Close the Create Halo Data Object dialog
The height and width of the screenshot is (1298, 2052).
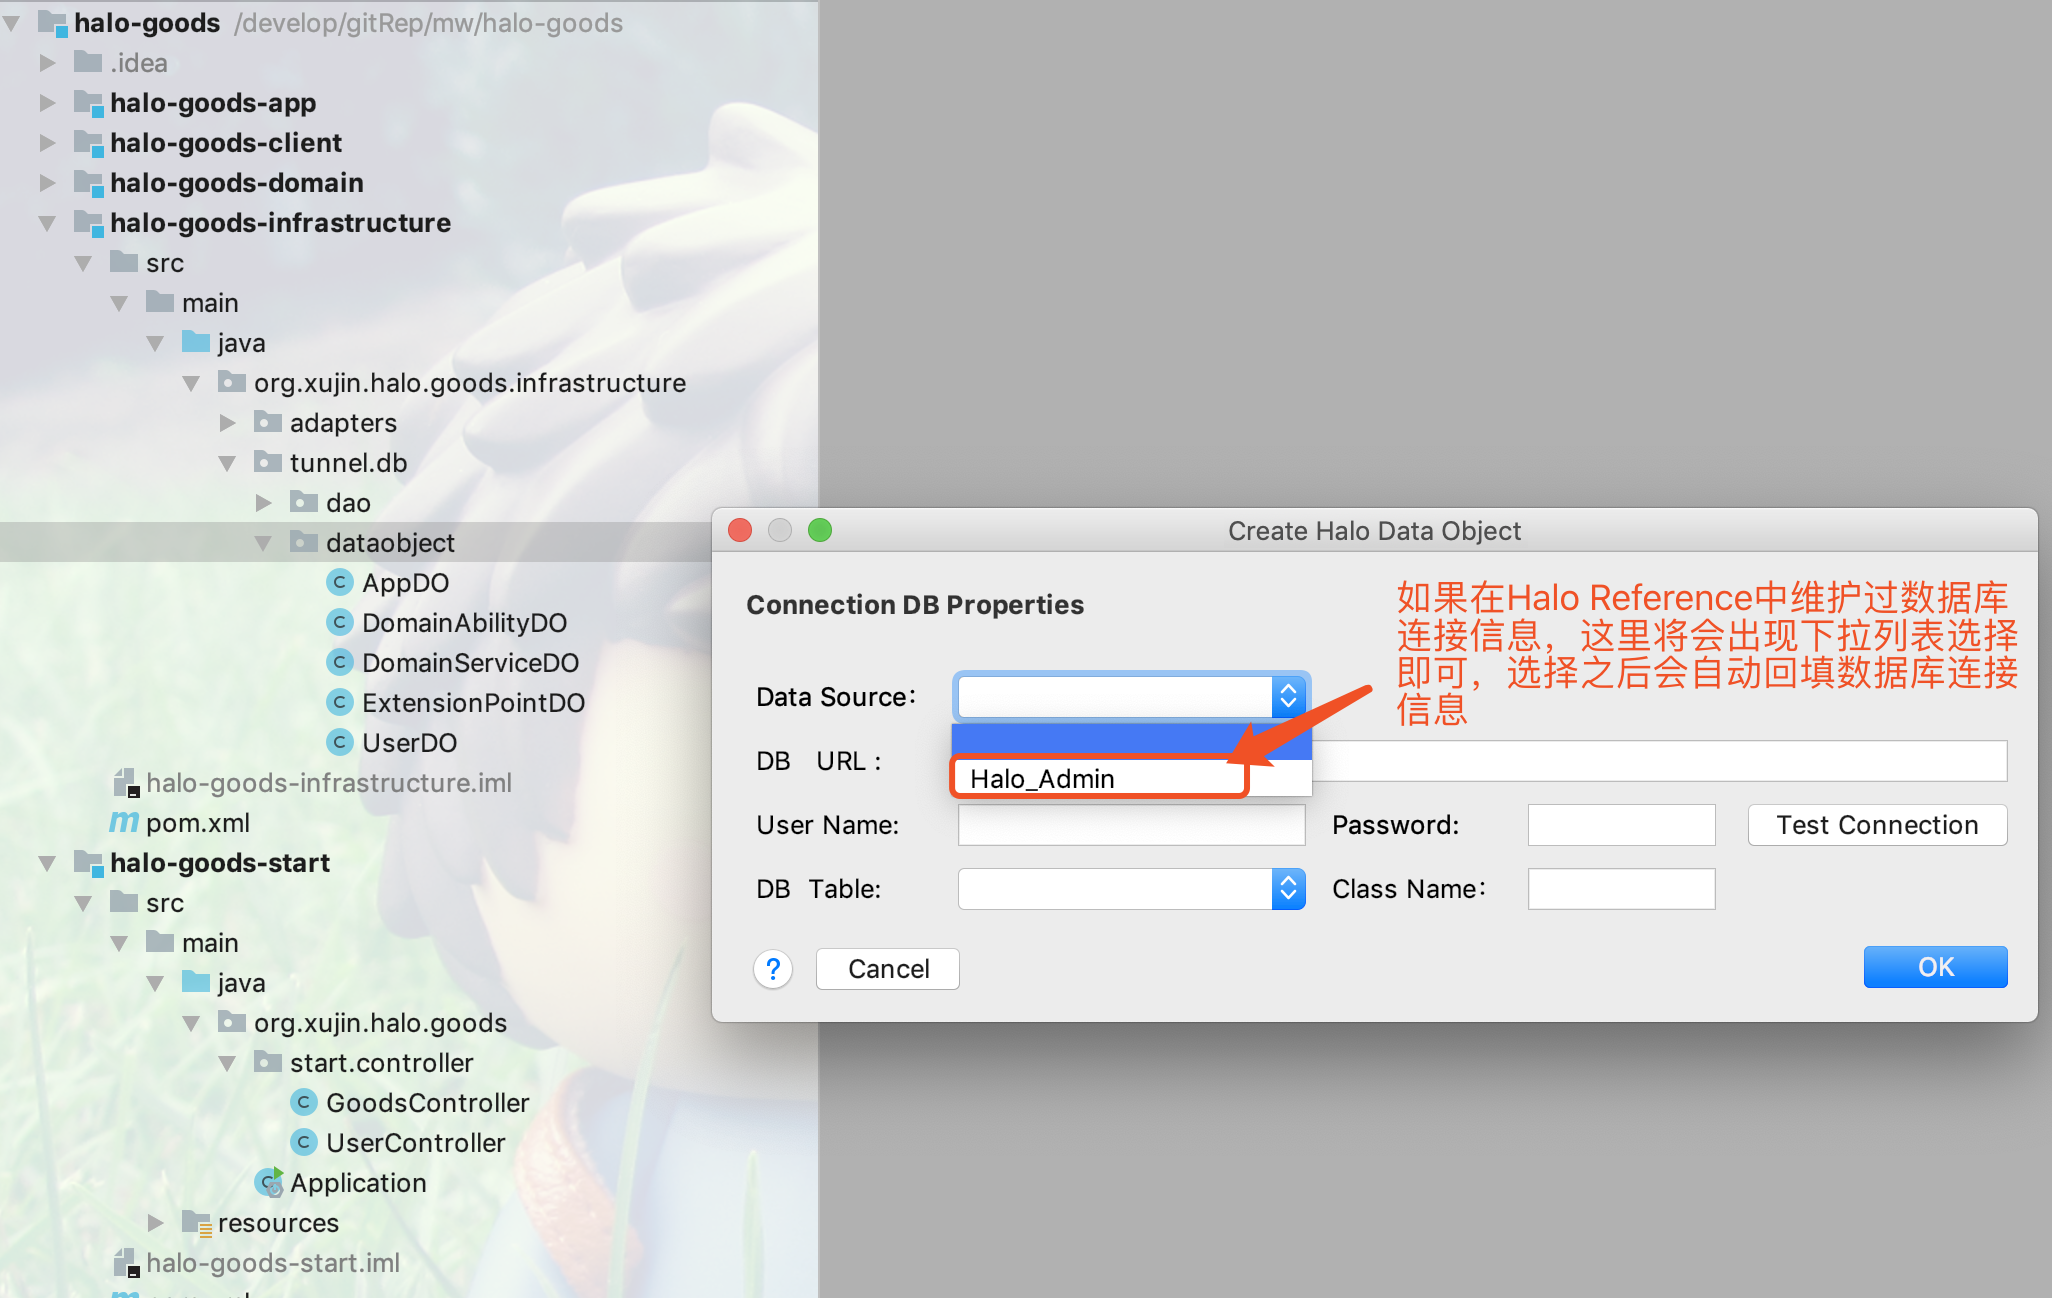pos(740,530)
